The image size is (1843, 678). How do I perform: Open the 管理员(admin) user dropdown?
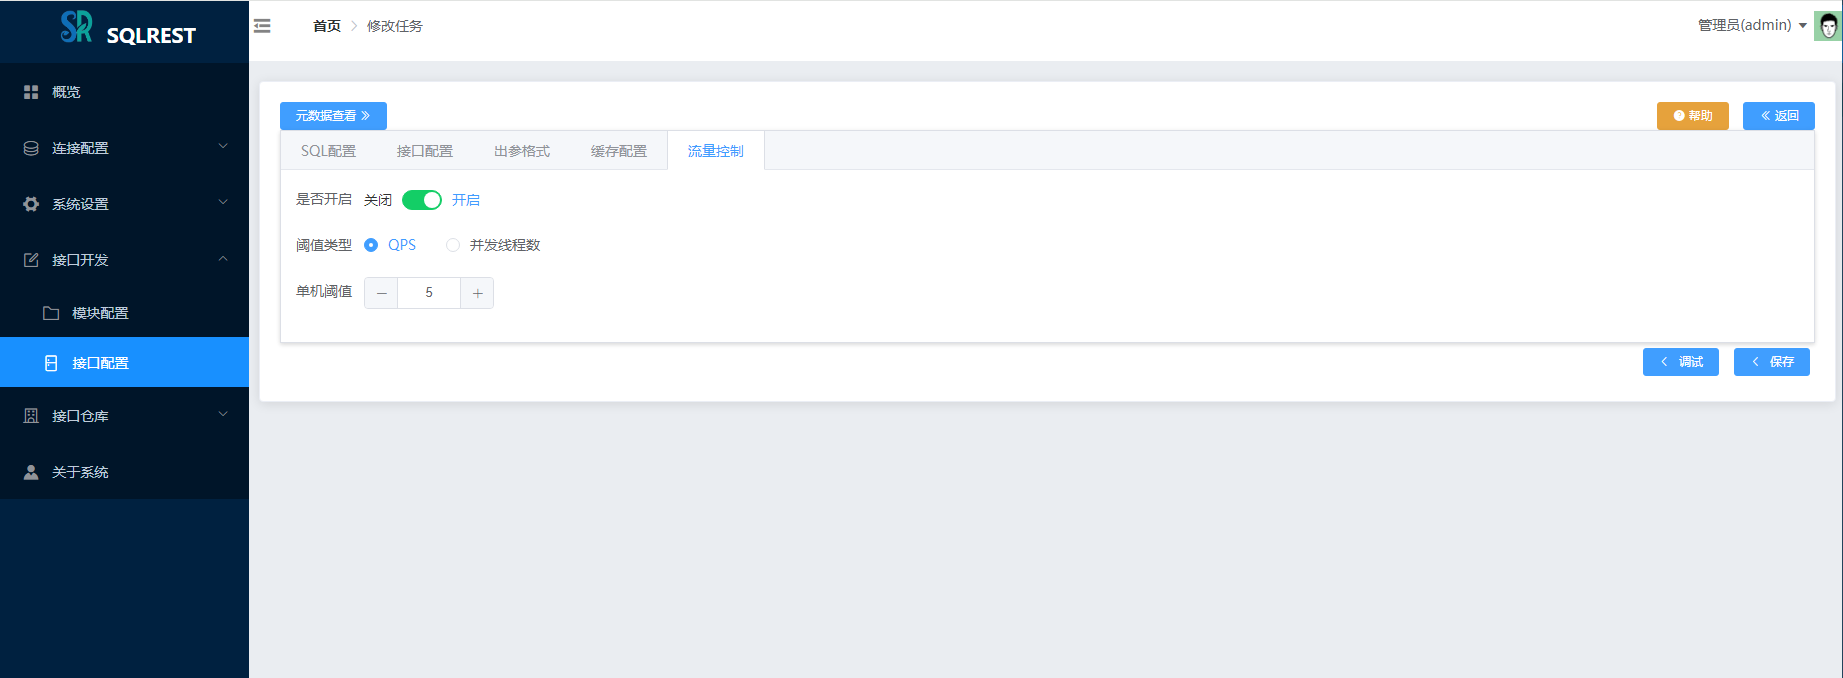1752,25
